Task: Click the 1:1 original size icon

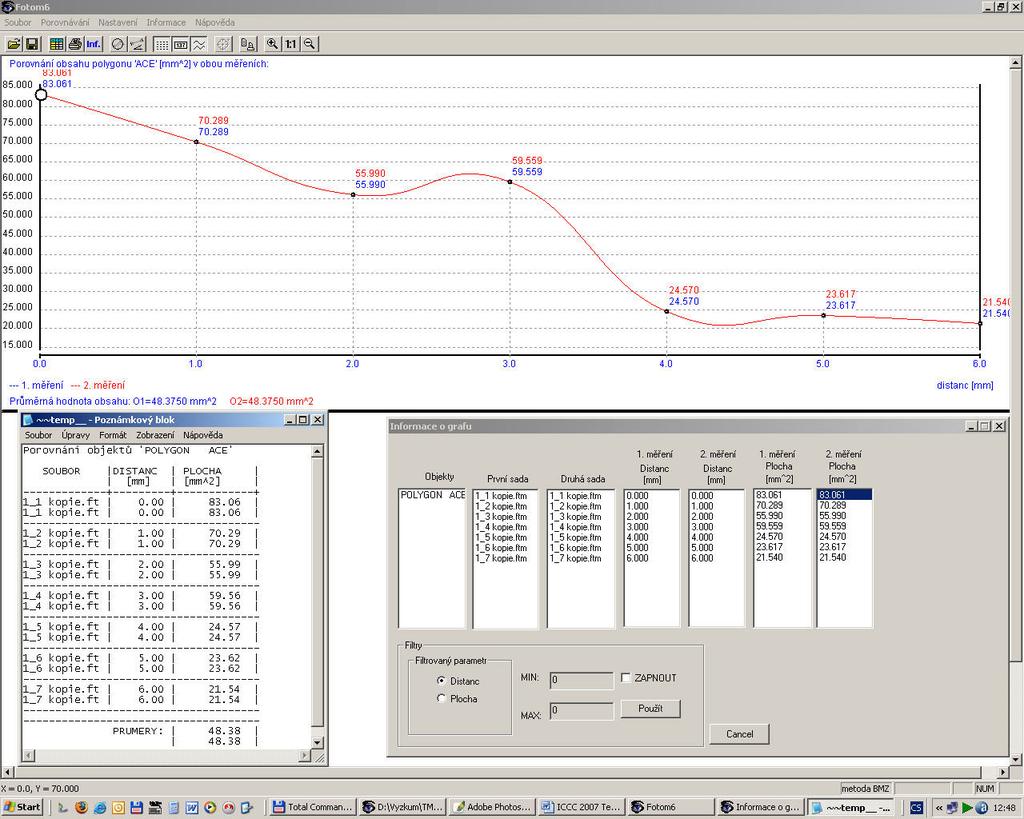Action: click(291, 44)
